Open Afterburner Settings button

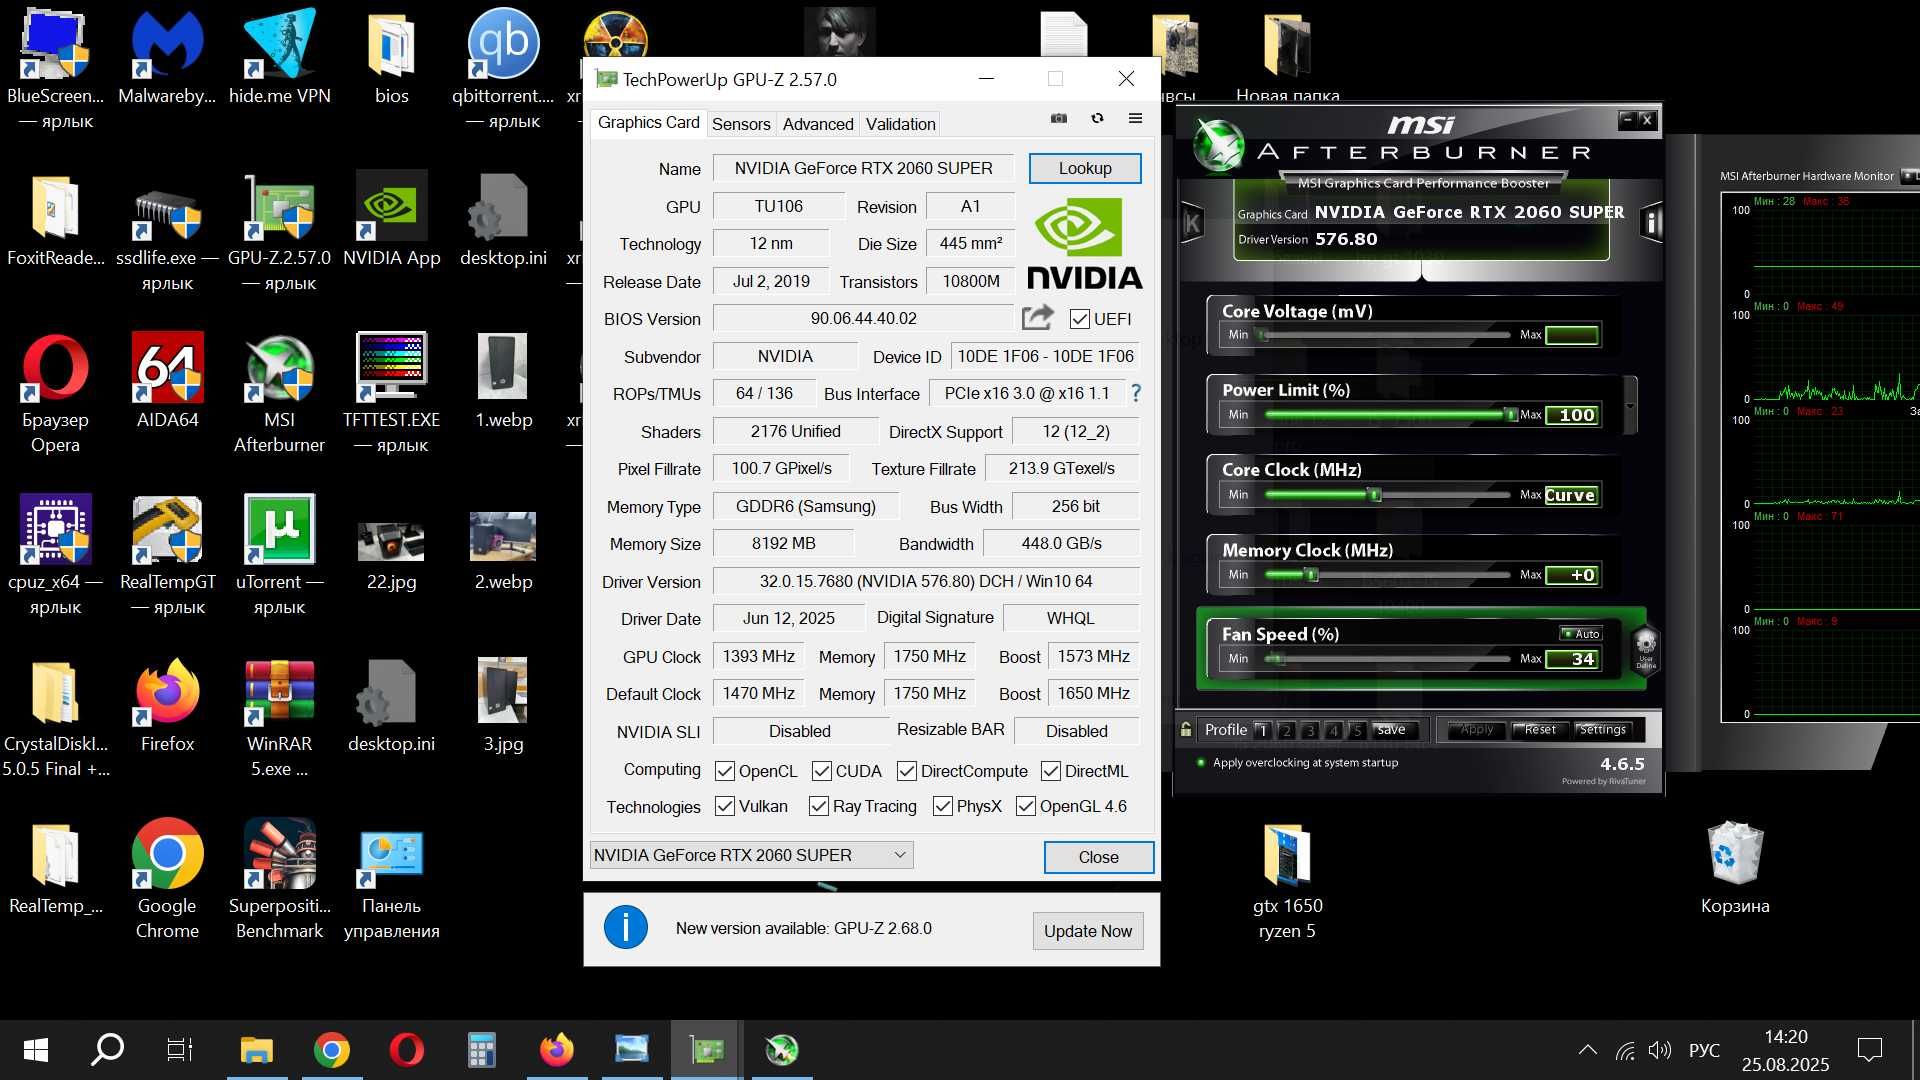1602,730
